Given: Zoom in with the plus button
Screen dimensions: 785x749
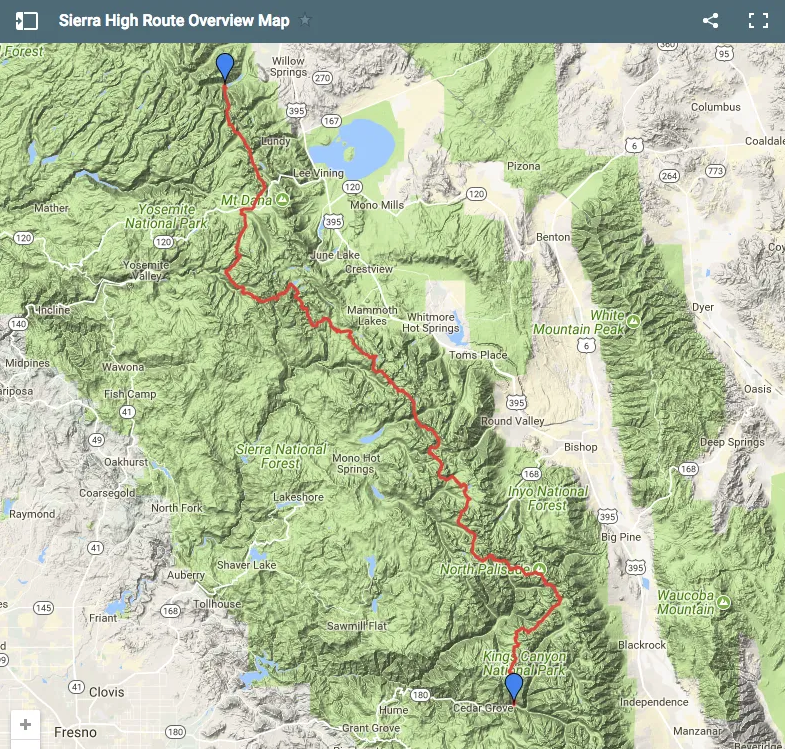Looking at the screenshot, I should coord(26,724).
